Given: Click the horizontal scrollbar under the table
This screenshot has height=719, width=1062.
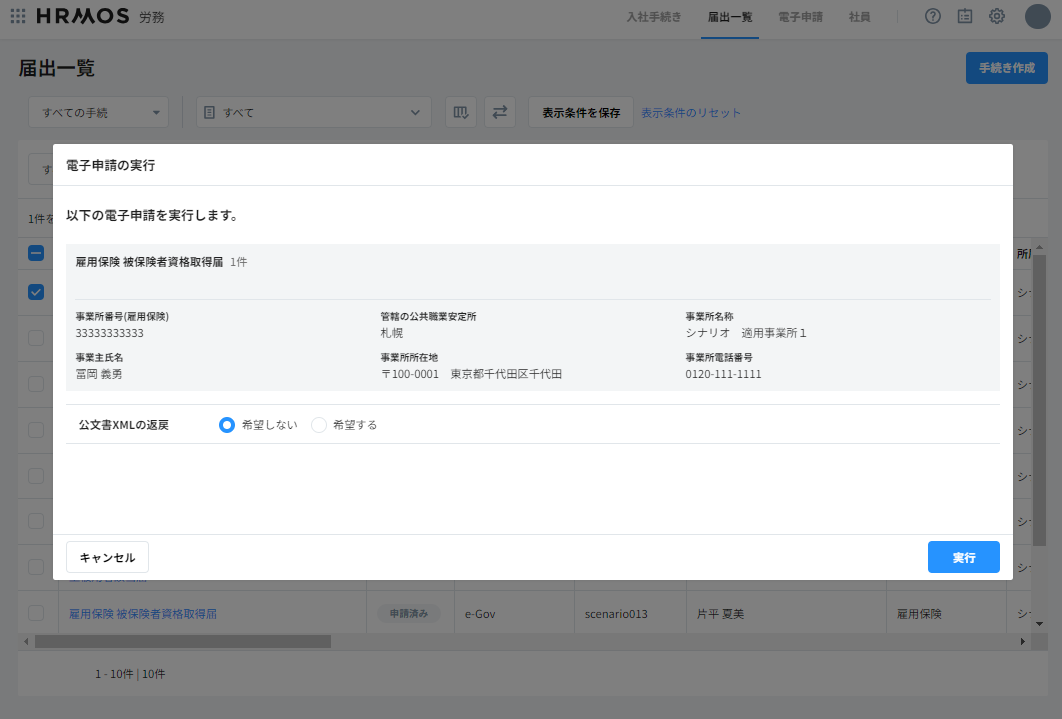Looking at the screenshot, I should [x=182, y=641].
